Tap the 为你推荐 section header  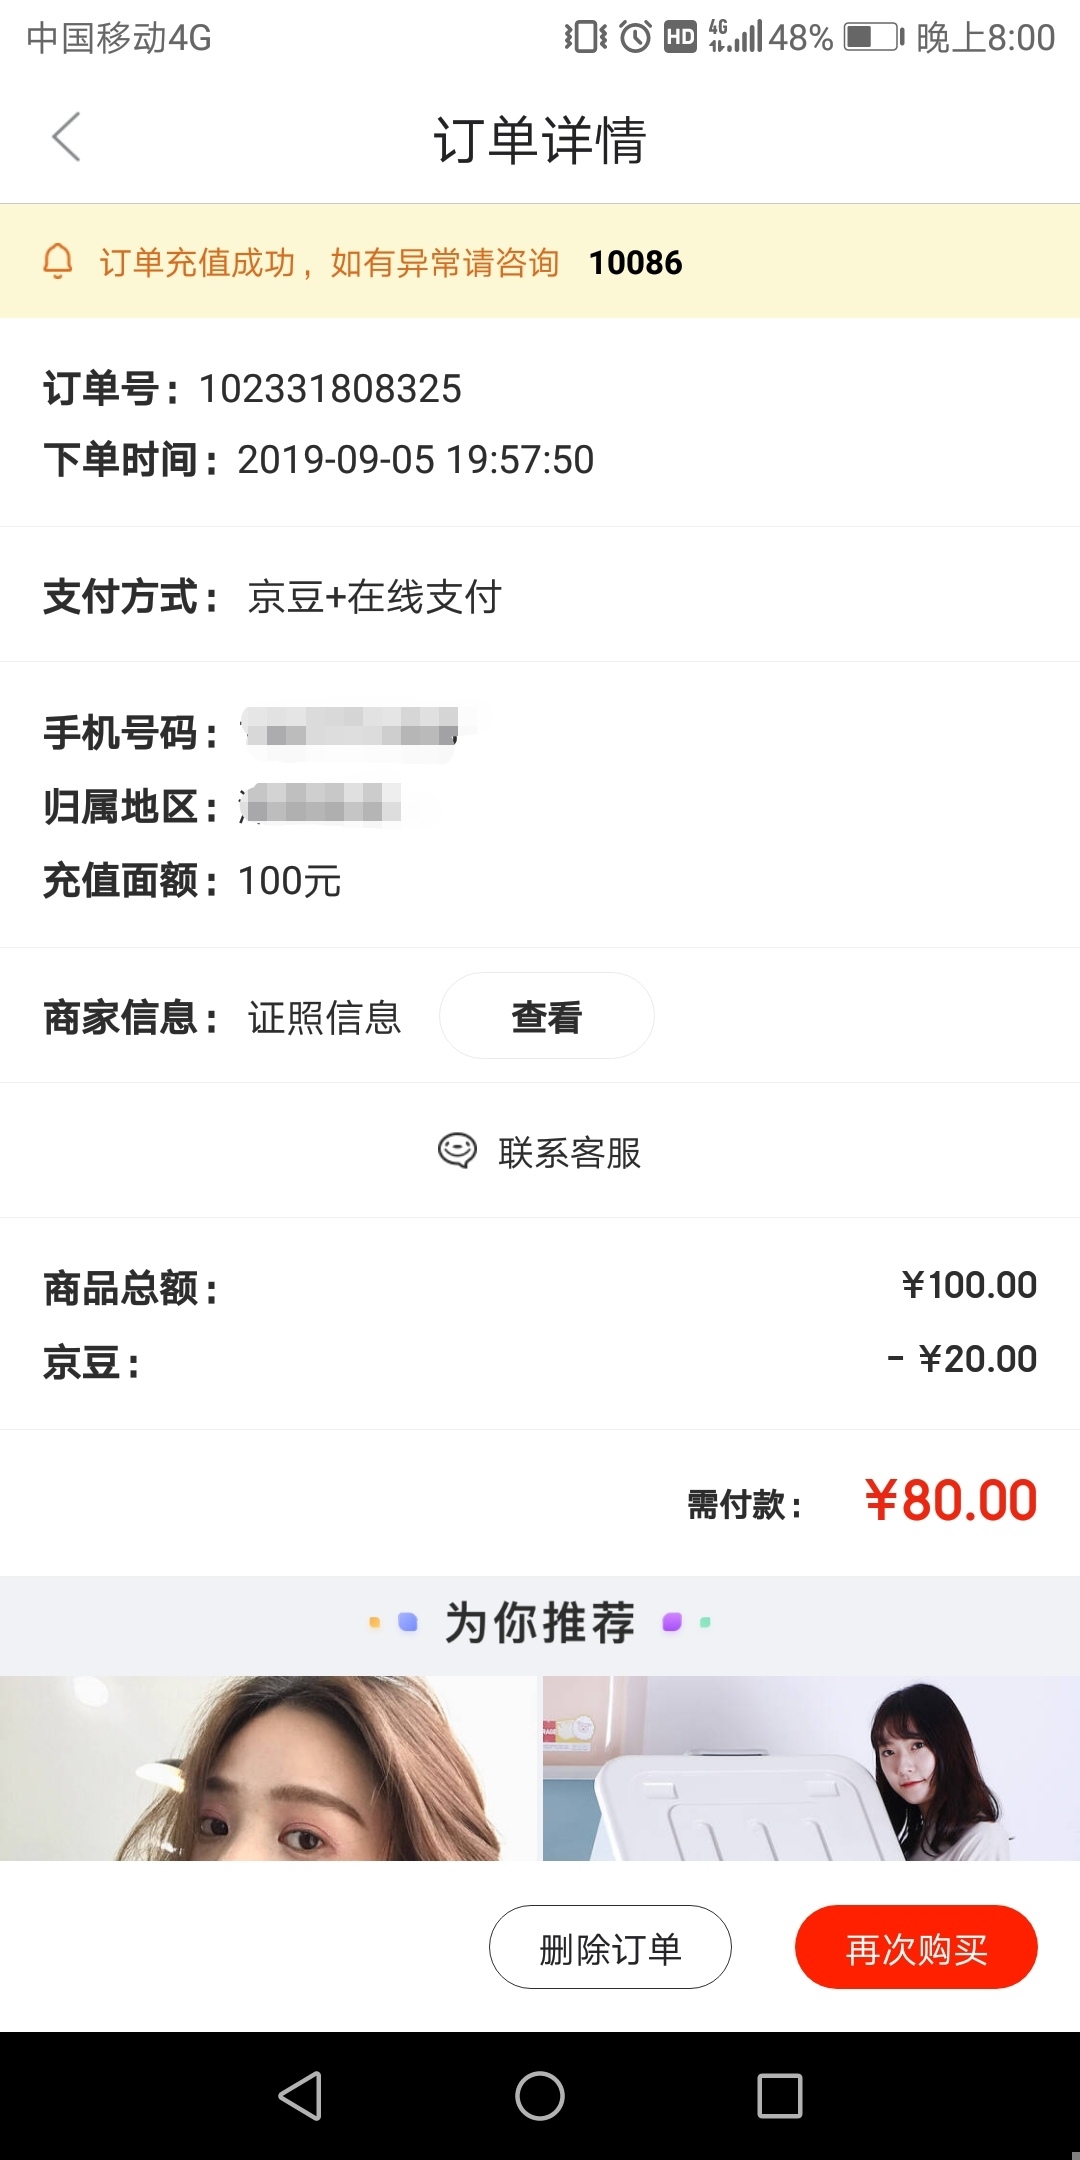540,1622
